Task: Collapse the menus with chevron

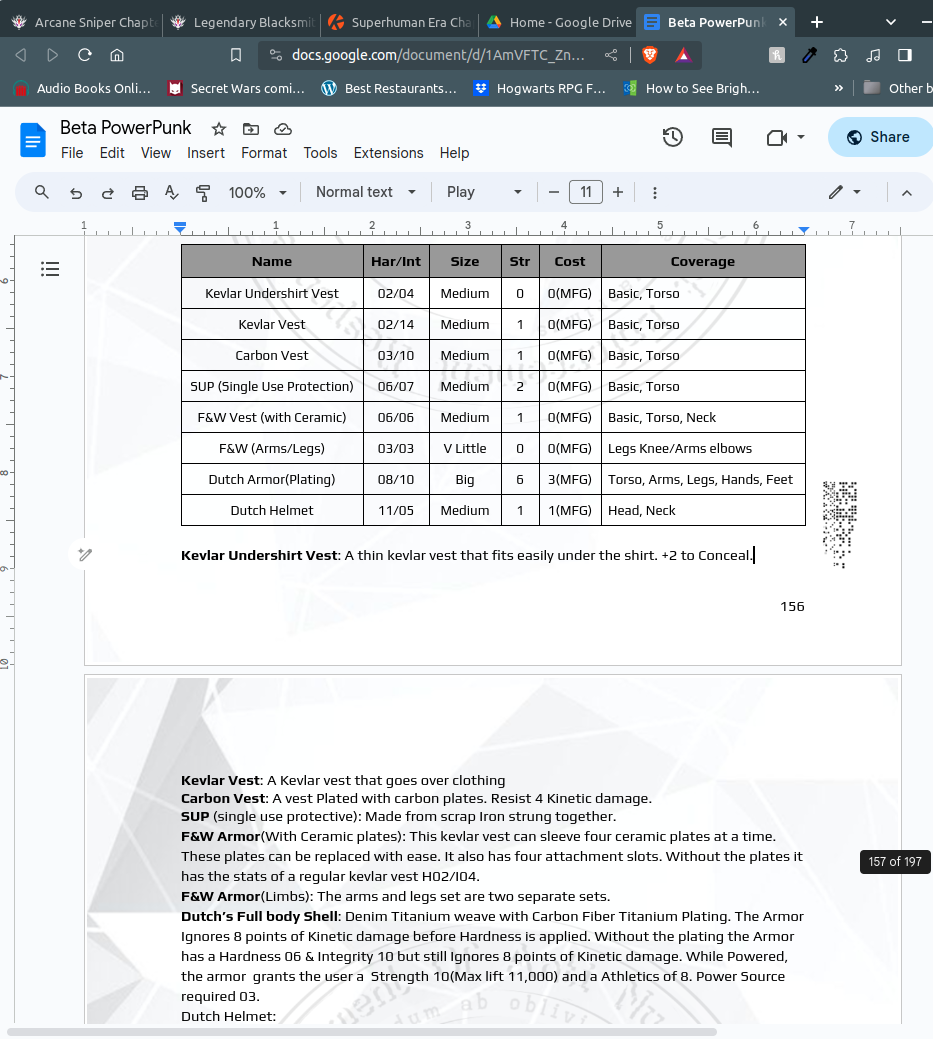Action: 906,193
